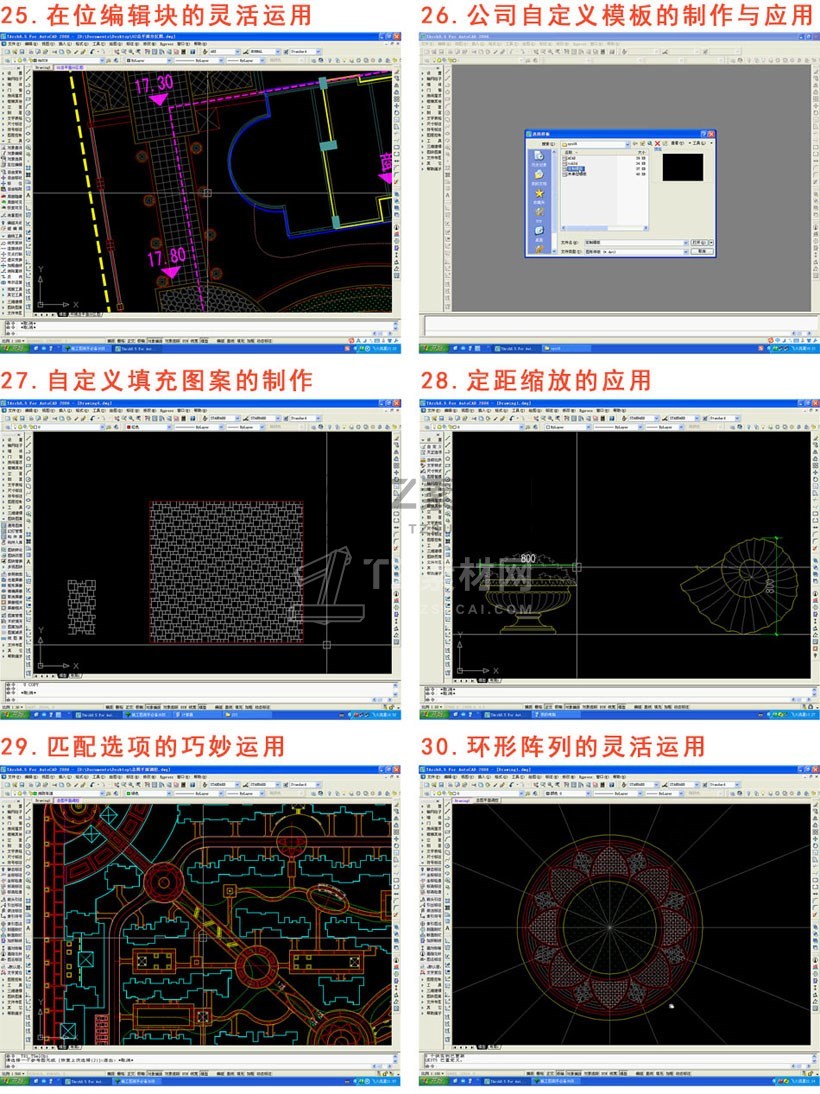The height and width of the screenshot is (1094, 820).
Task: Open the 编辑 menu in screenshot 25
Action: pyautogui.click(x=31, y=44)
